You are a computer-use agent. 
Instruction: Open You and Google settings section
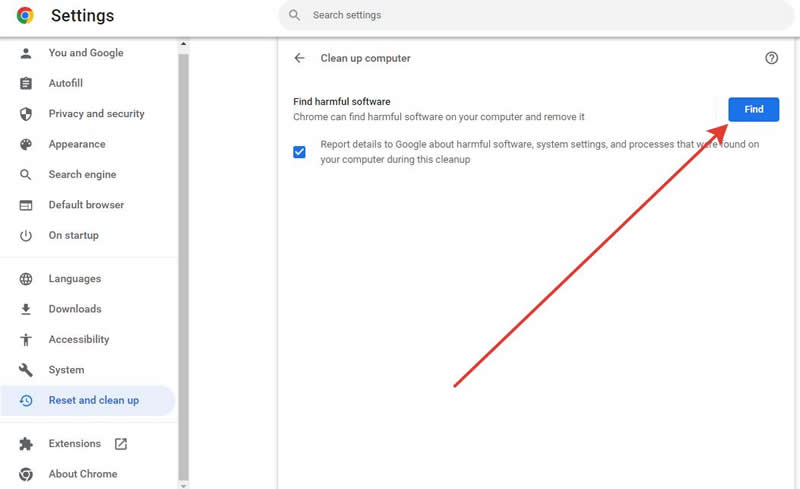tap(86, 53)
